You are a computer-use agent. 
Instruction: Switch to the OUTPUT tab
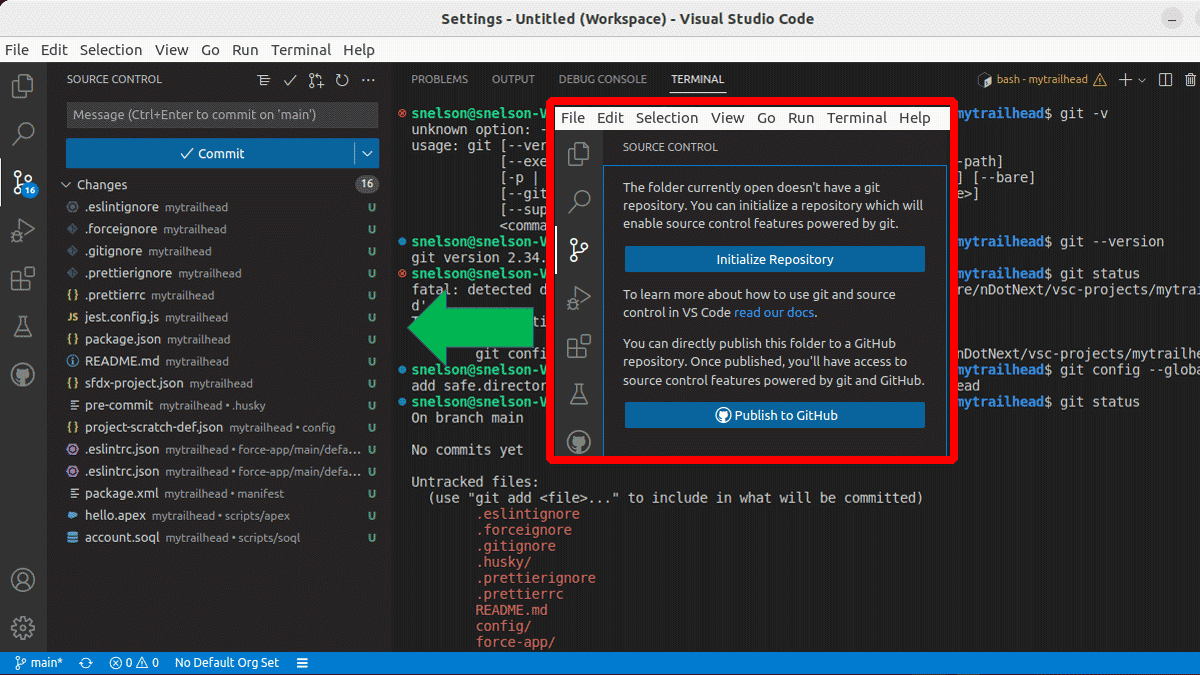pos(513,79)
